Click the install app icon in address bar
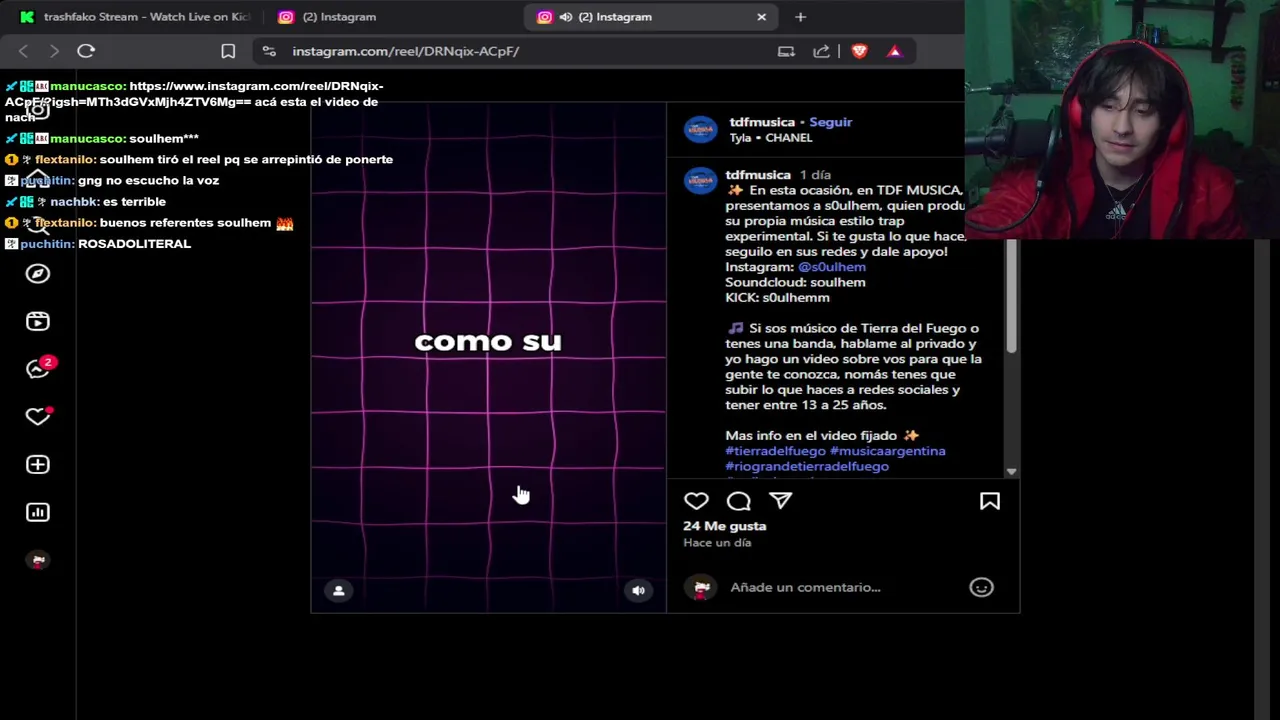Image resolution: width=1280 pixels, height=720 pixels. (786, 51)
